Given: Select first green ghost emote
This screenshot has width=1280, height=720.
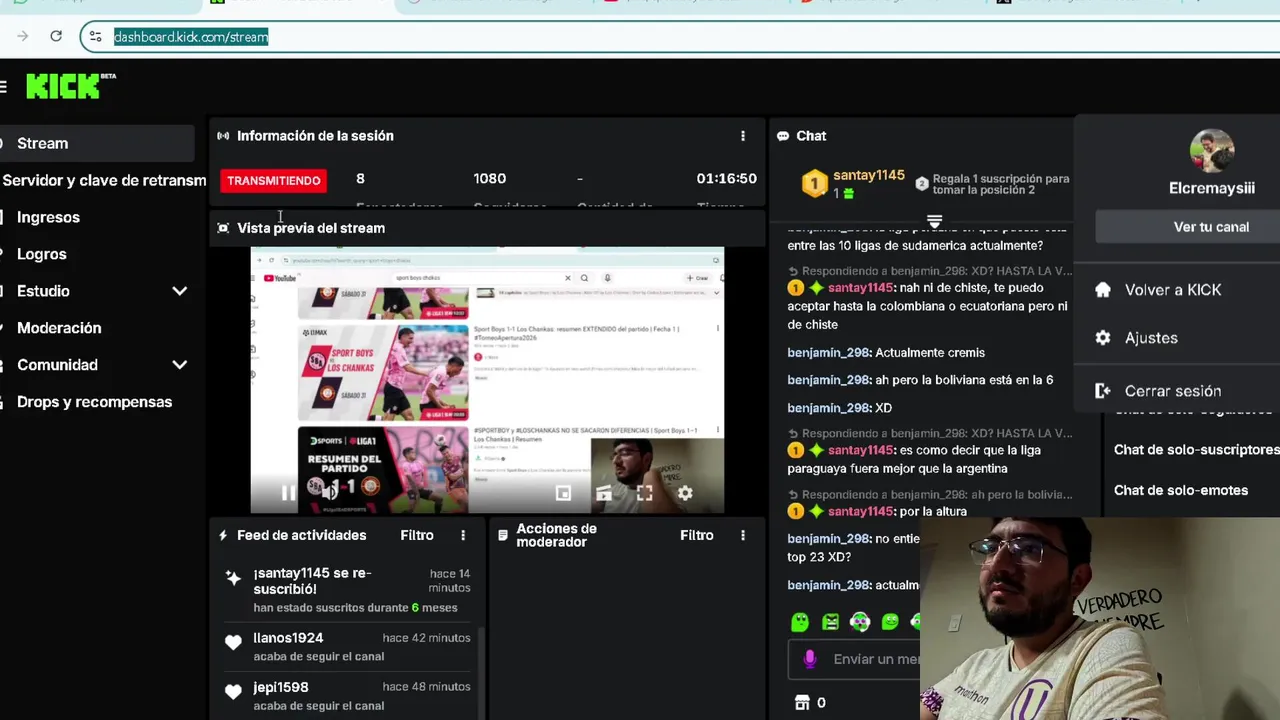Looking at the screenshot, I should click(x=800, y=622).
